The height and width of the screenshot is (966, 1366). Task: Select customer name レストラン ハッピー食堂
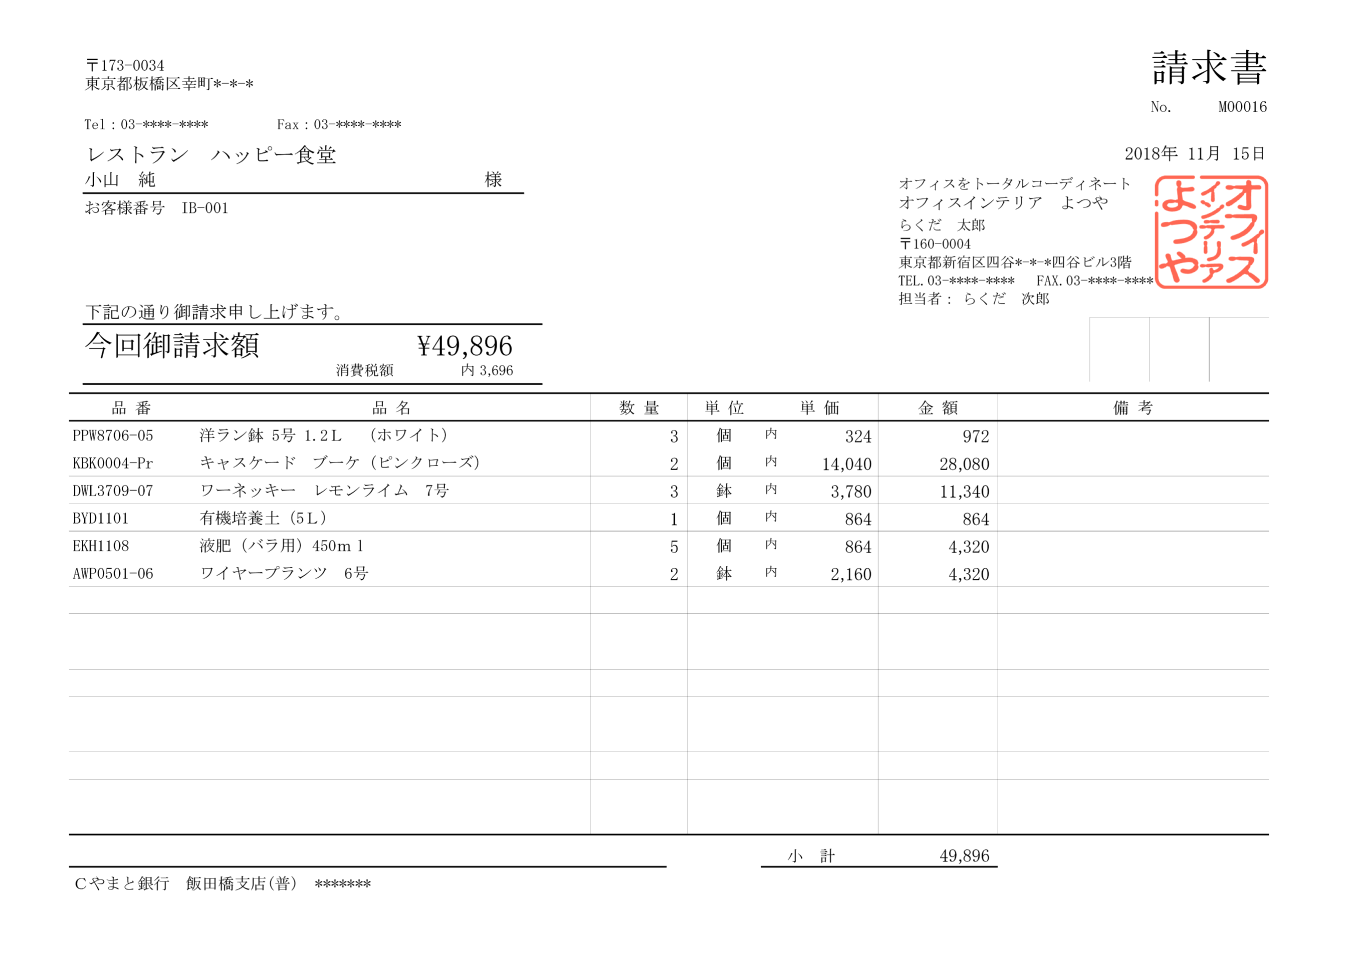pyautogui.click(x=211, y=155)
